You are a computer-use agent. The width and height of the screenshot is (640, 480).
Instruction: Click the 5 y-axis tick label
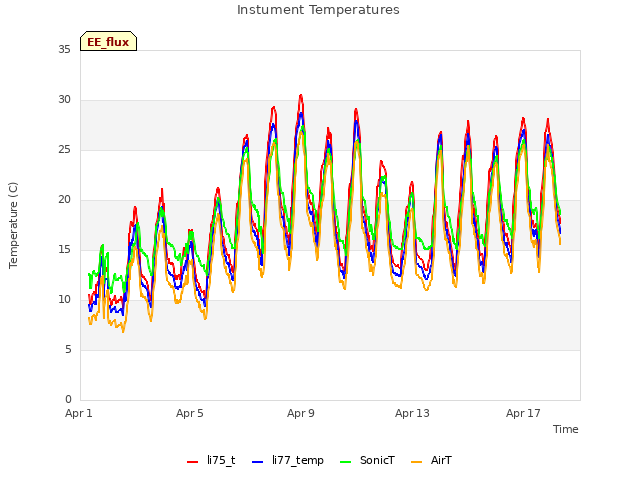(x=68, y=349)
